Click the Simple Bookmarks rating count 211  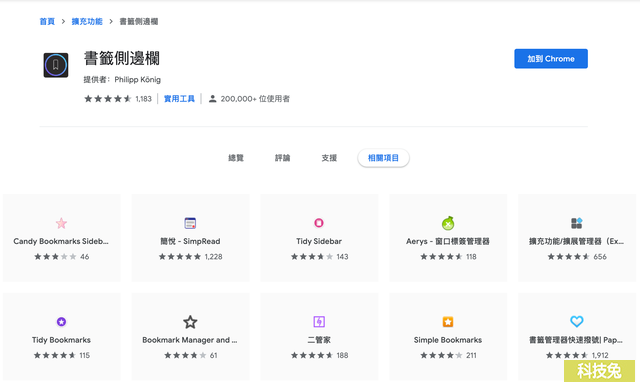471,356
